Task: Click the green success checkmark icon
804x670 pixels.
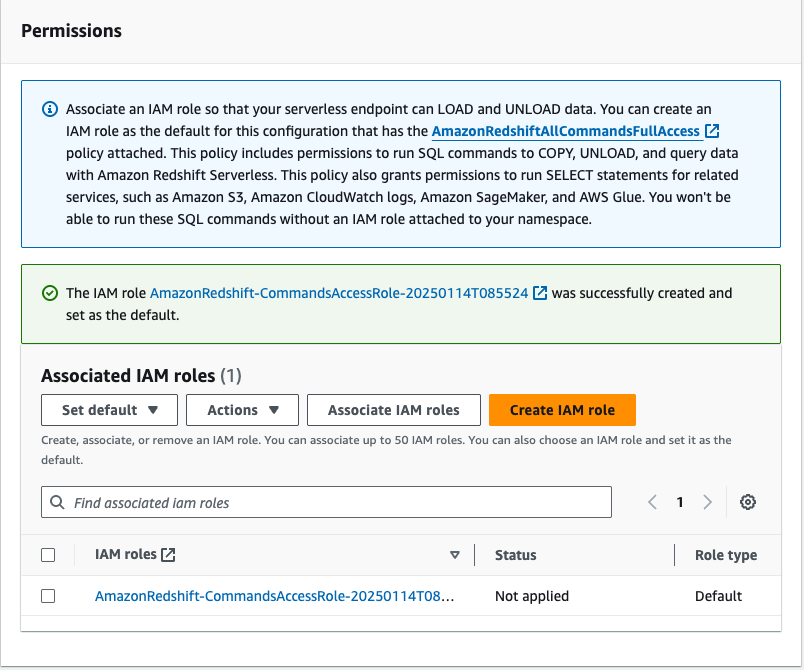Action: [49, 294]
